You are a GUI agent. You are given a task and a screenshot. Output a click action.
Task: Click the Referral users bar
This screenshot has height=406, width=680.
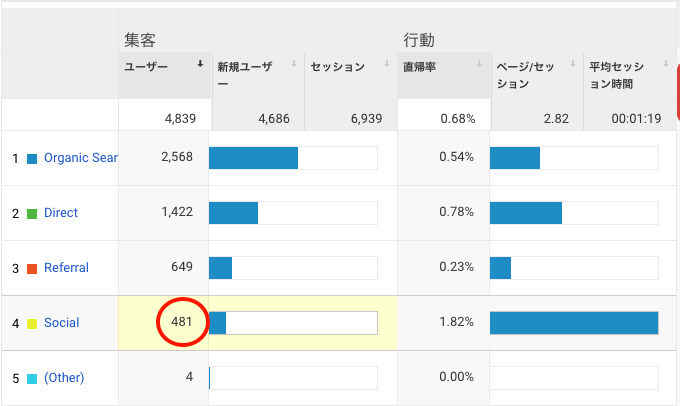click(220, 268)
